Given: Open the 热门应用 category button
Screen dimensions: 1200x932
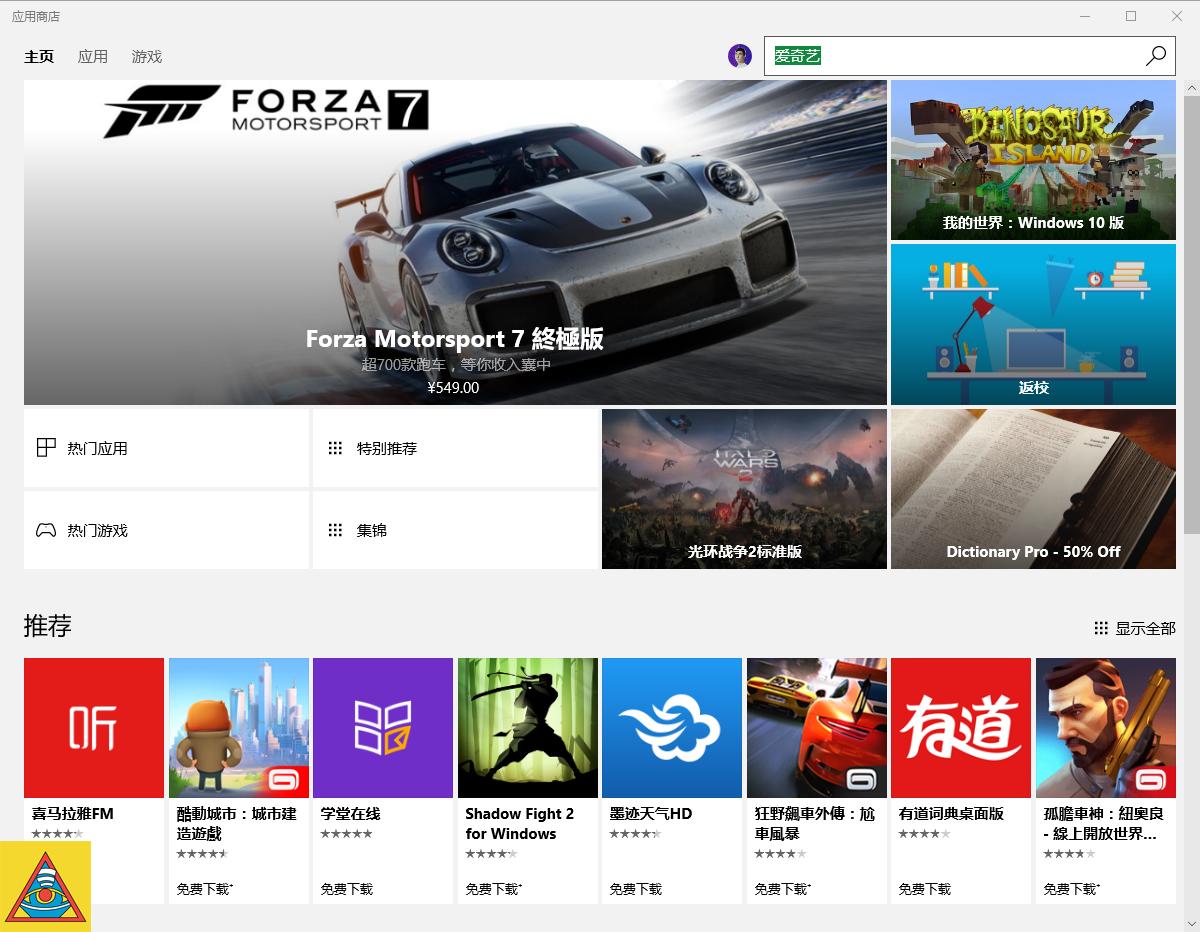Looking at the screenshot, I should tap(166, 448).
